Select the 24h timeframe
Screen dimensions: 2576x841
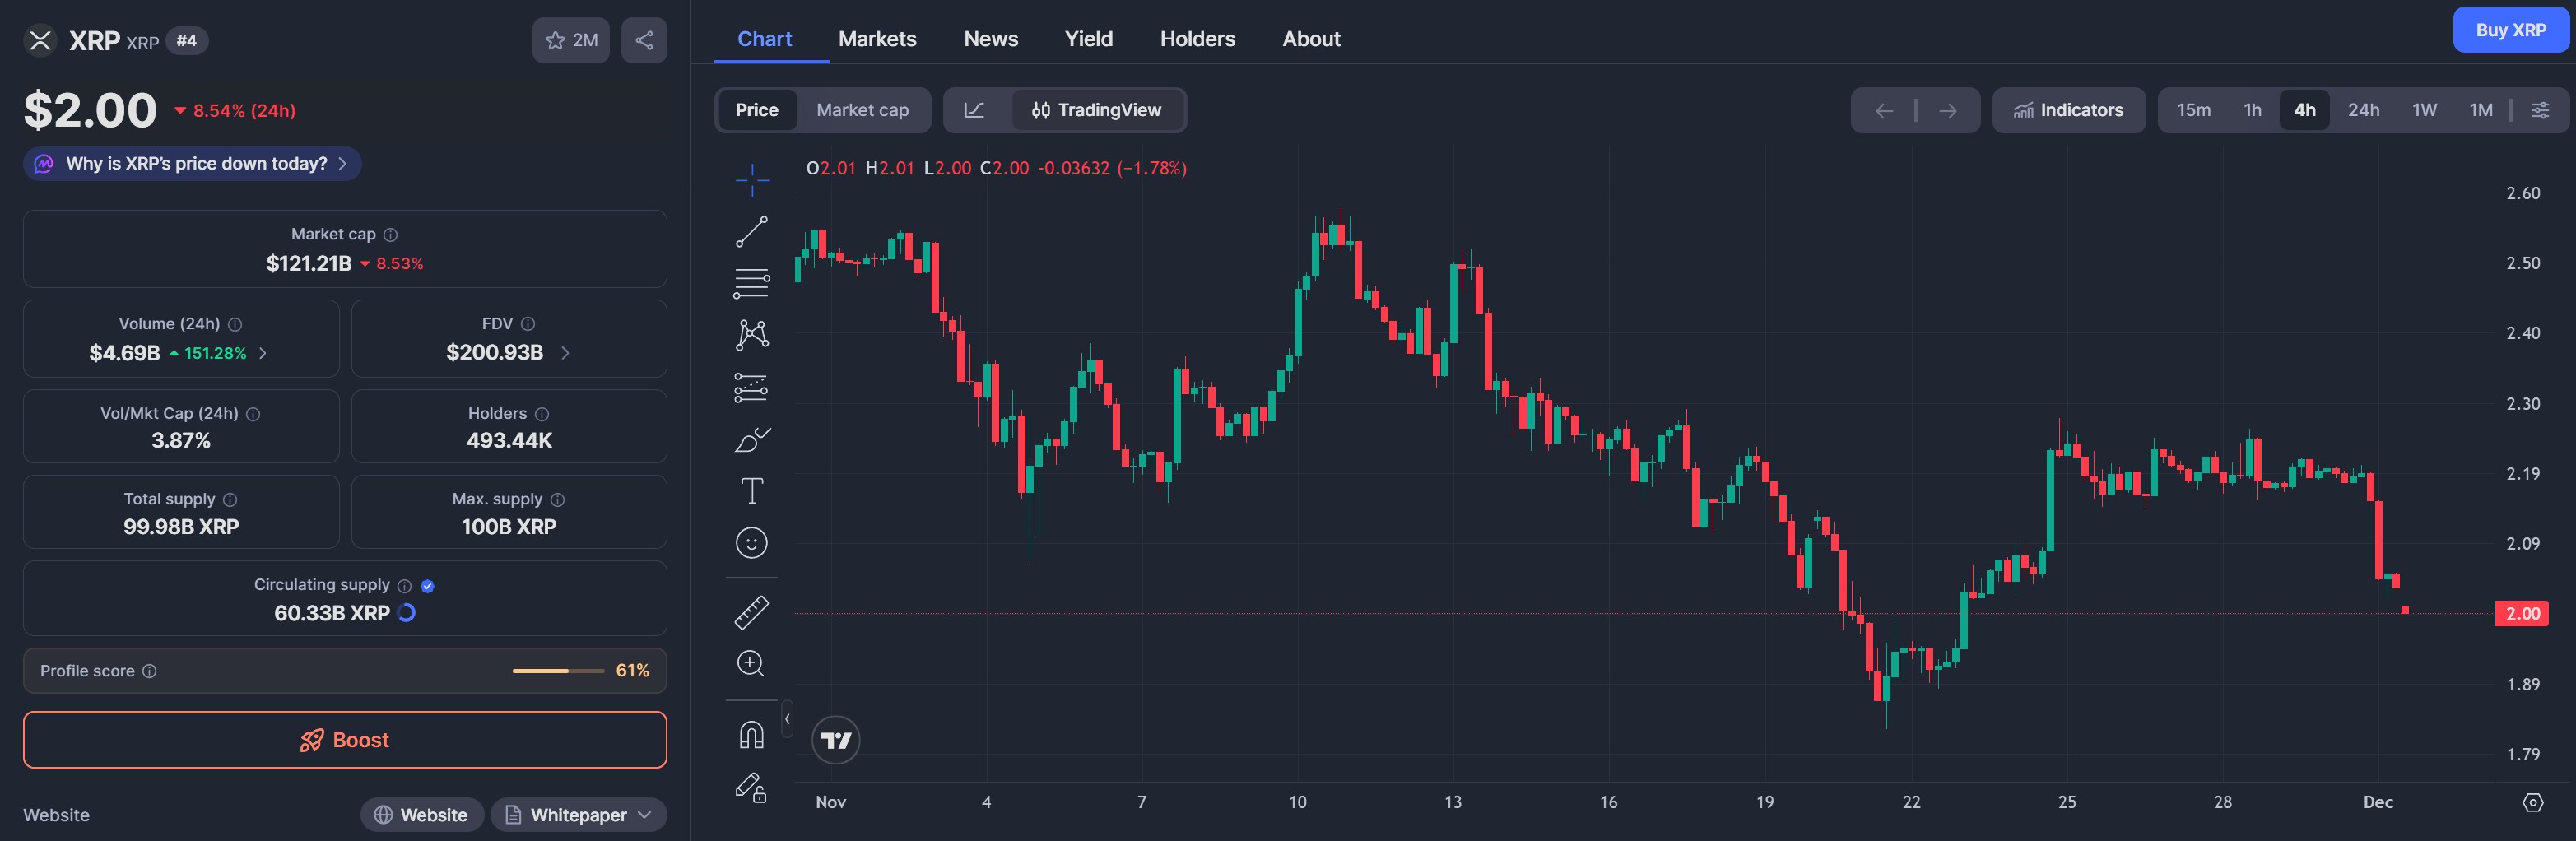2363,110
